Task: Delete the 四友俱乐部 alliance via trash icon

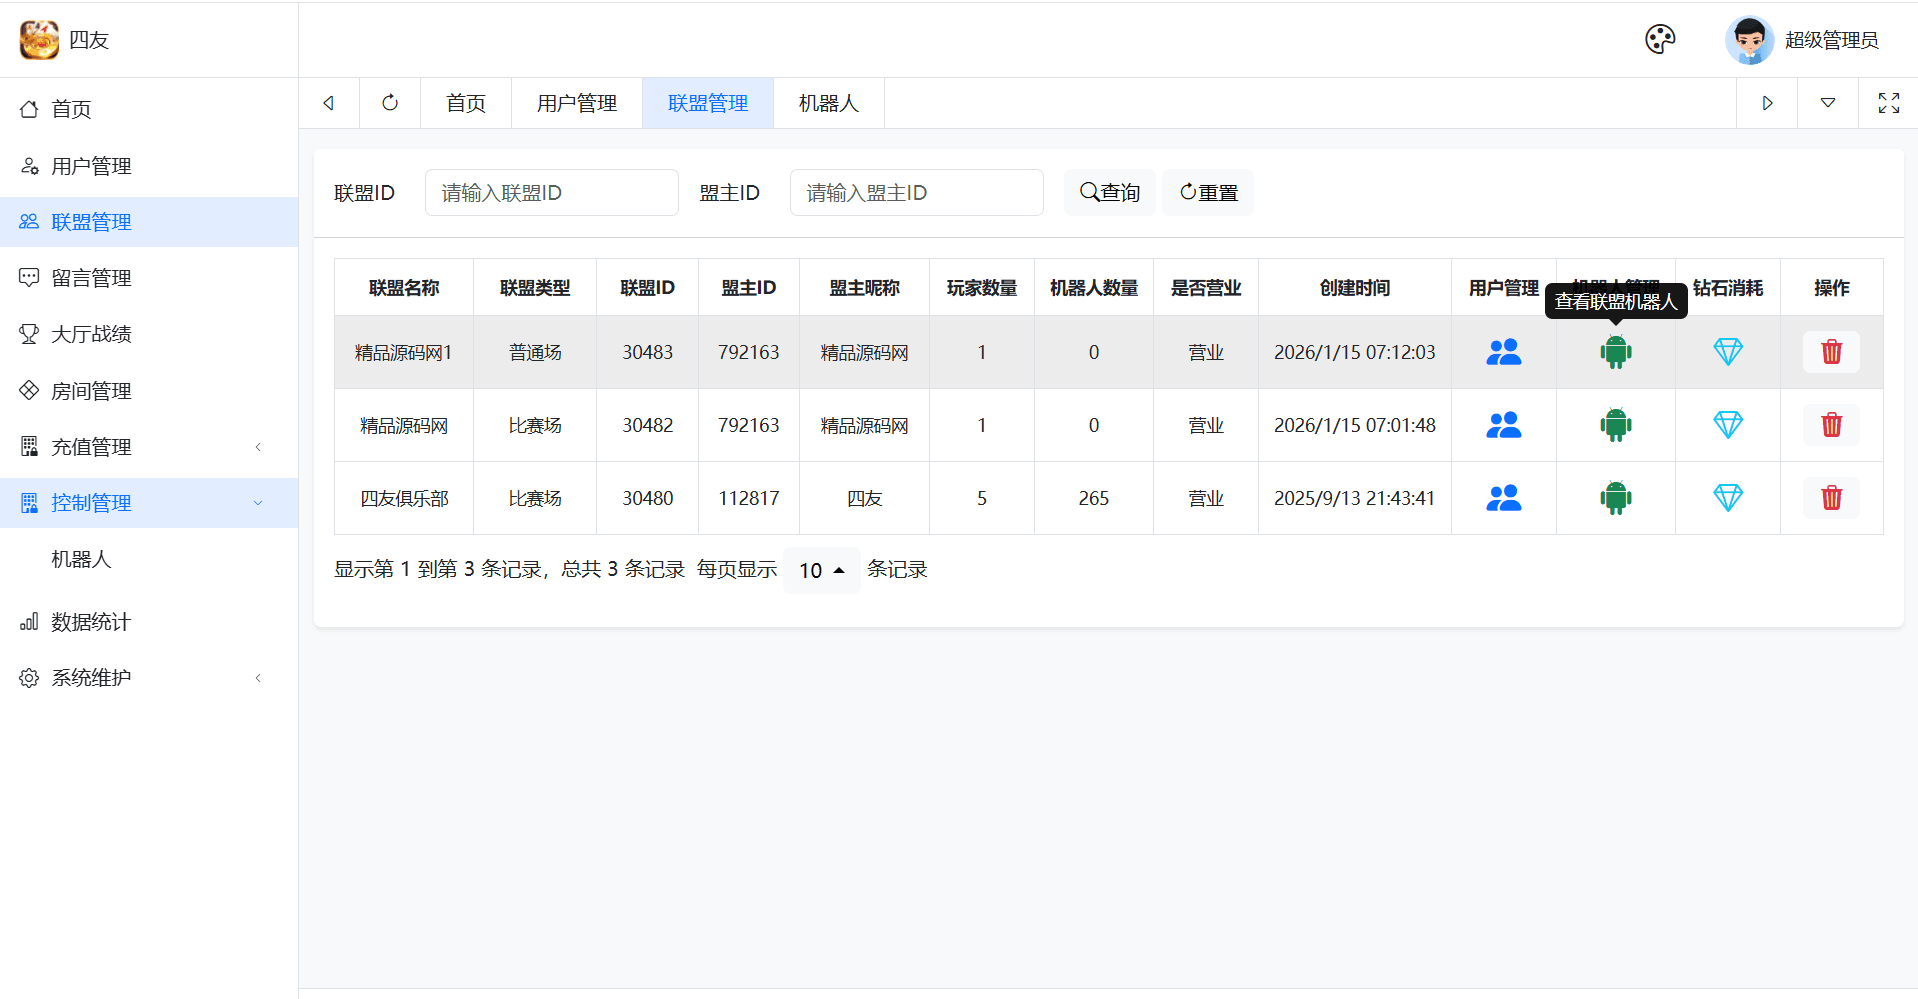Action: (x=1831, y=497)
